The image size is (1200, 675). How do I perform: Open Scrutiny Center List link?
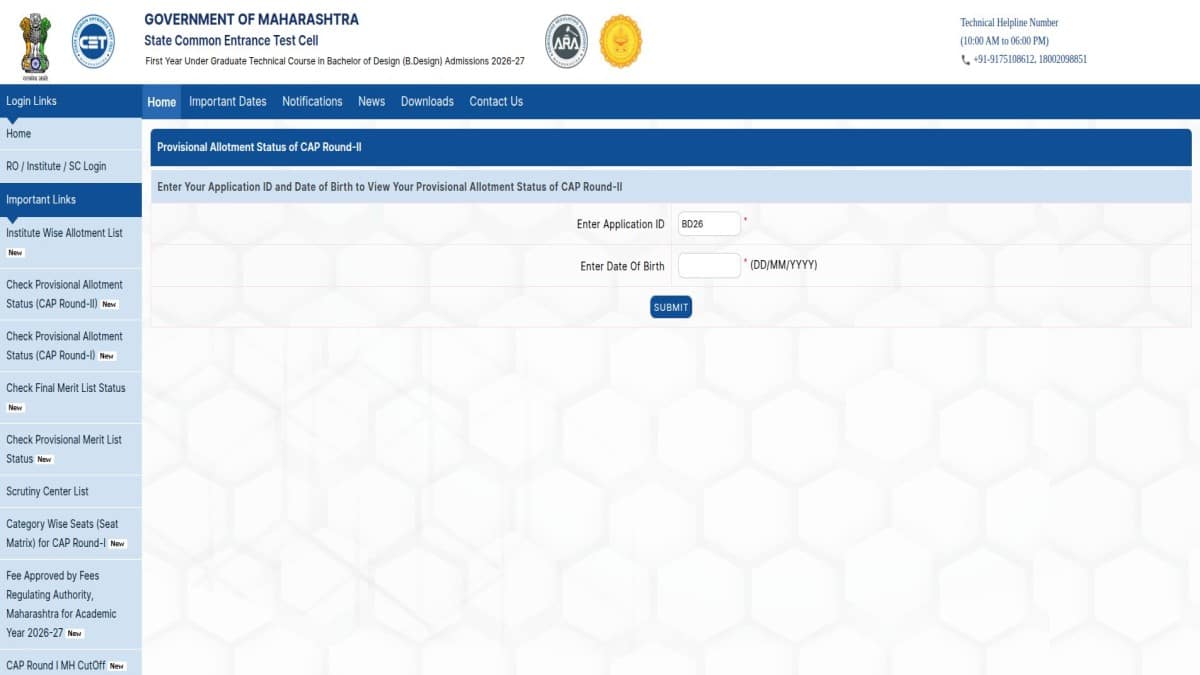[x=70, y=491]
